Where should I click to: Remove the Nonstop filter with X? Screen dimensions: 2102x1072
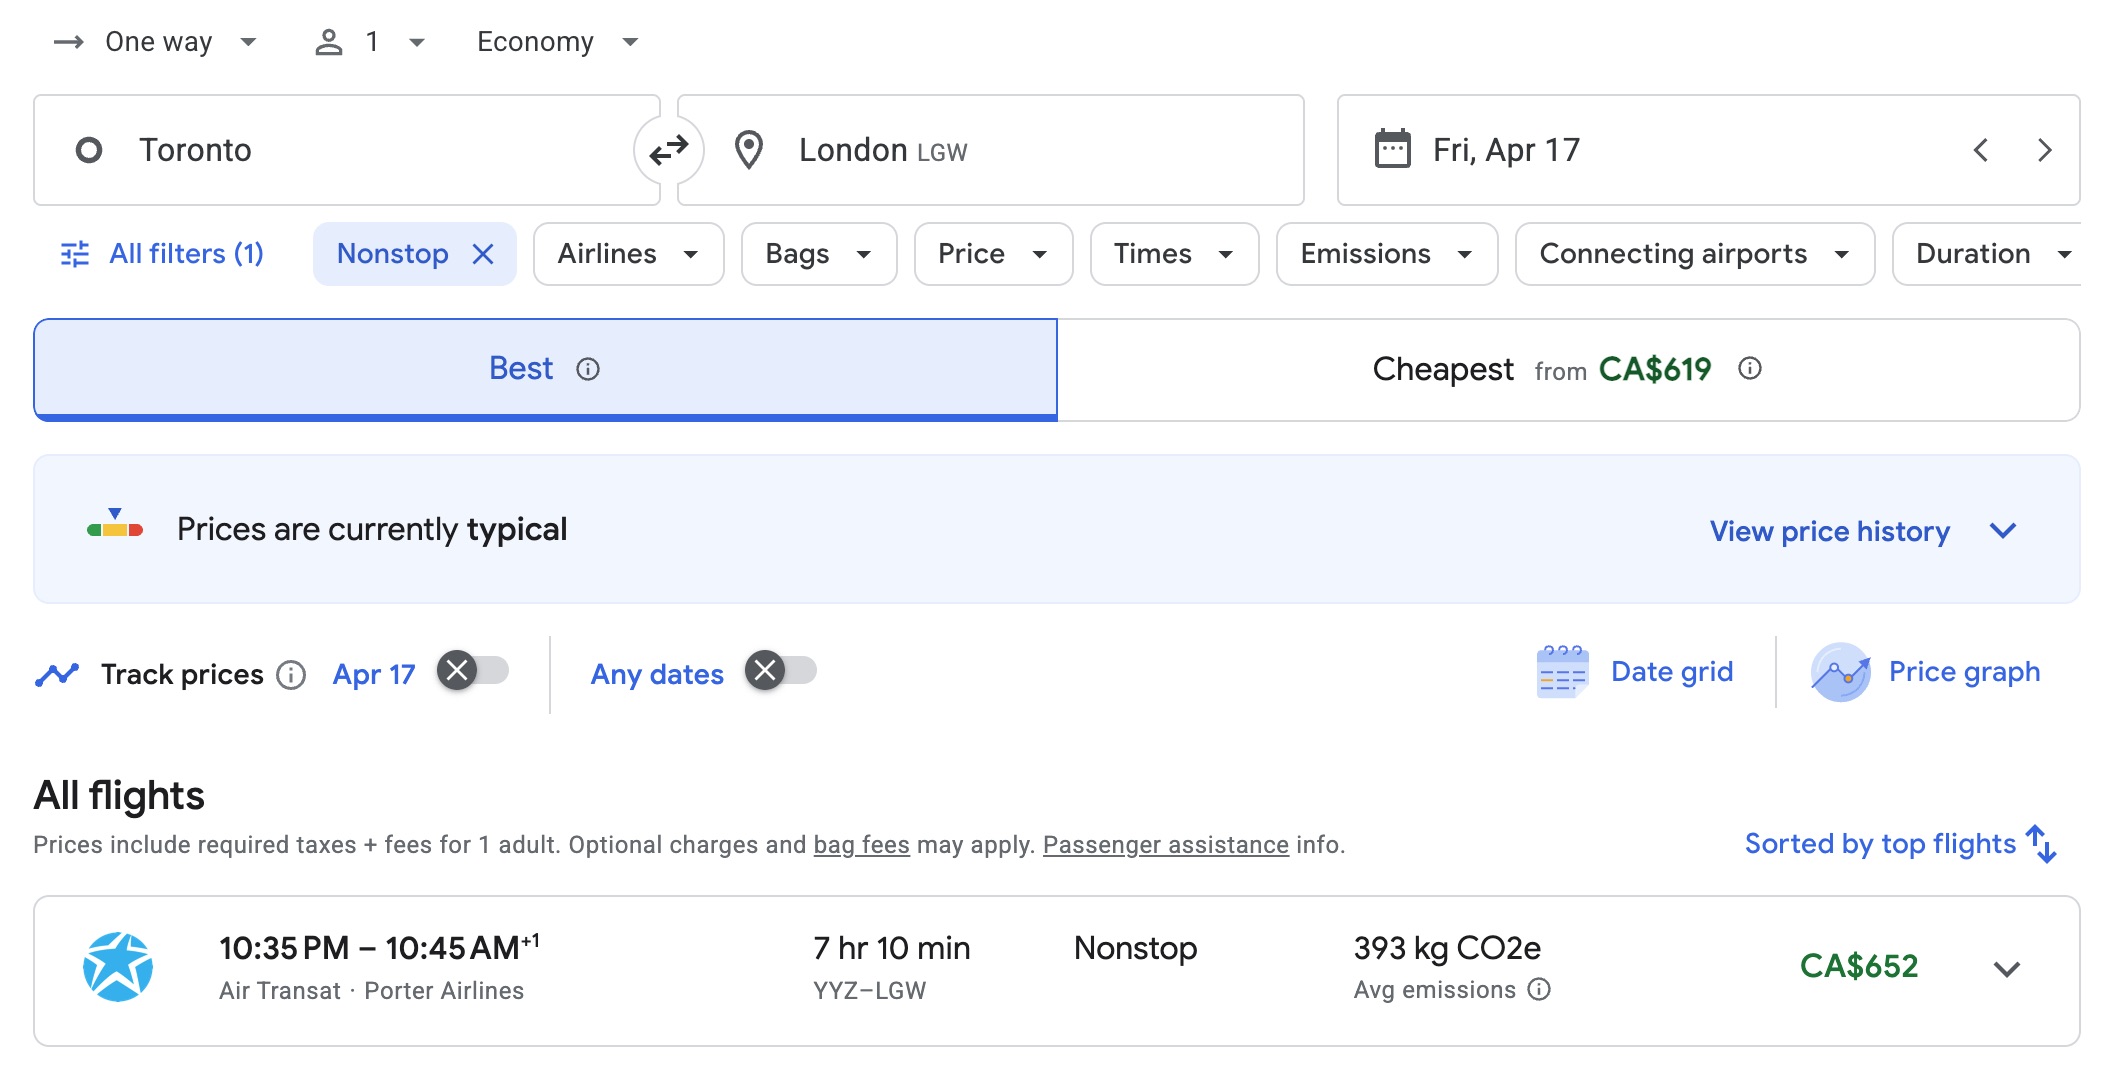tap(483, 254)
